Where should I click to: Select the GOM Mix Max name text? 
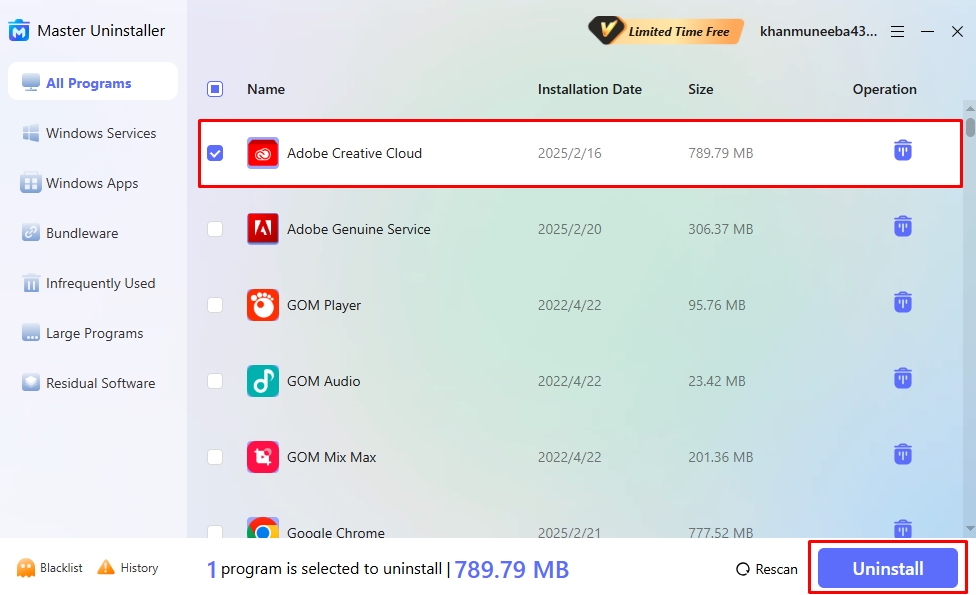tap(331, 457)
